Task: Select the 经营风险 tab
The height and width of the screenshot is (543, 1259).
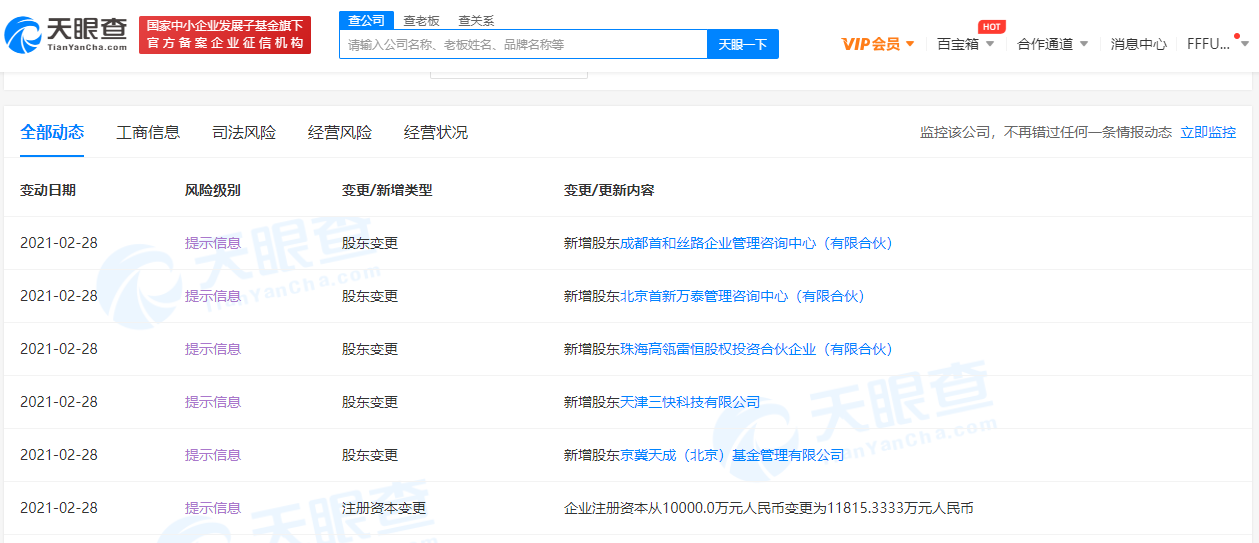Action: click(x=340, y=132)
